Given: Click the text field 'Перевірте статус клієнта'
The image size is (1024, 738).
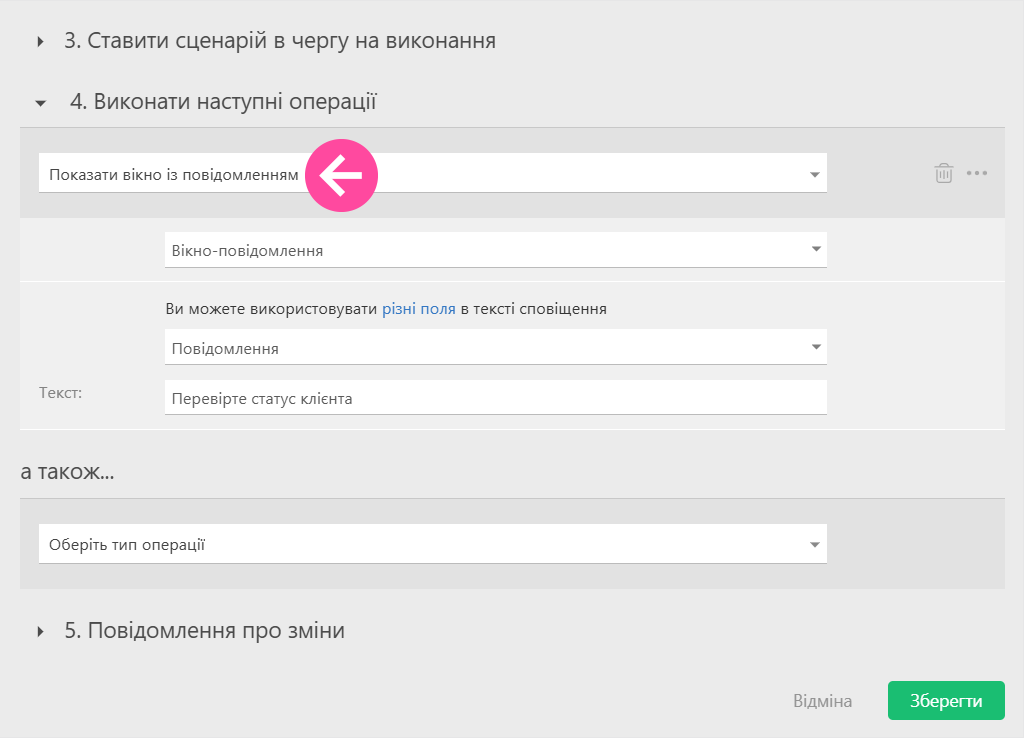Looking at the screenshot, I should pos(495,398).
